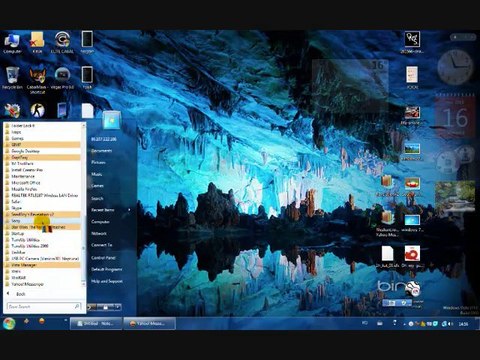Open the Computer desktop icon
The width and height of the screenshot is (480, 360).
(12, 43)
